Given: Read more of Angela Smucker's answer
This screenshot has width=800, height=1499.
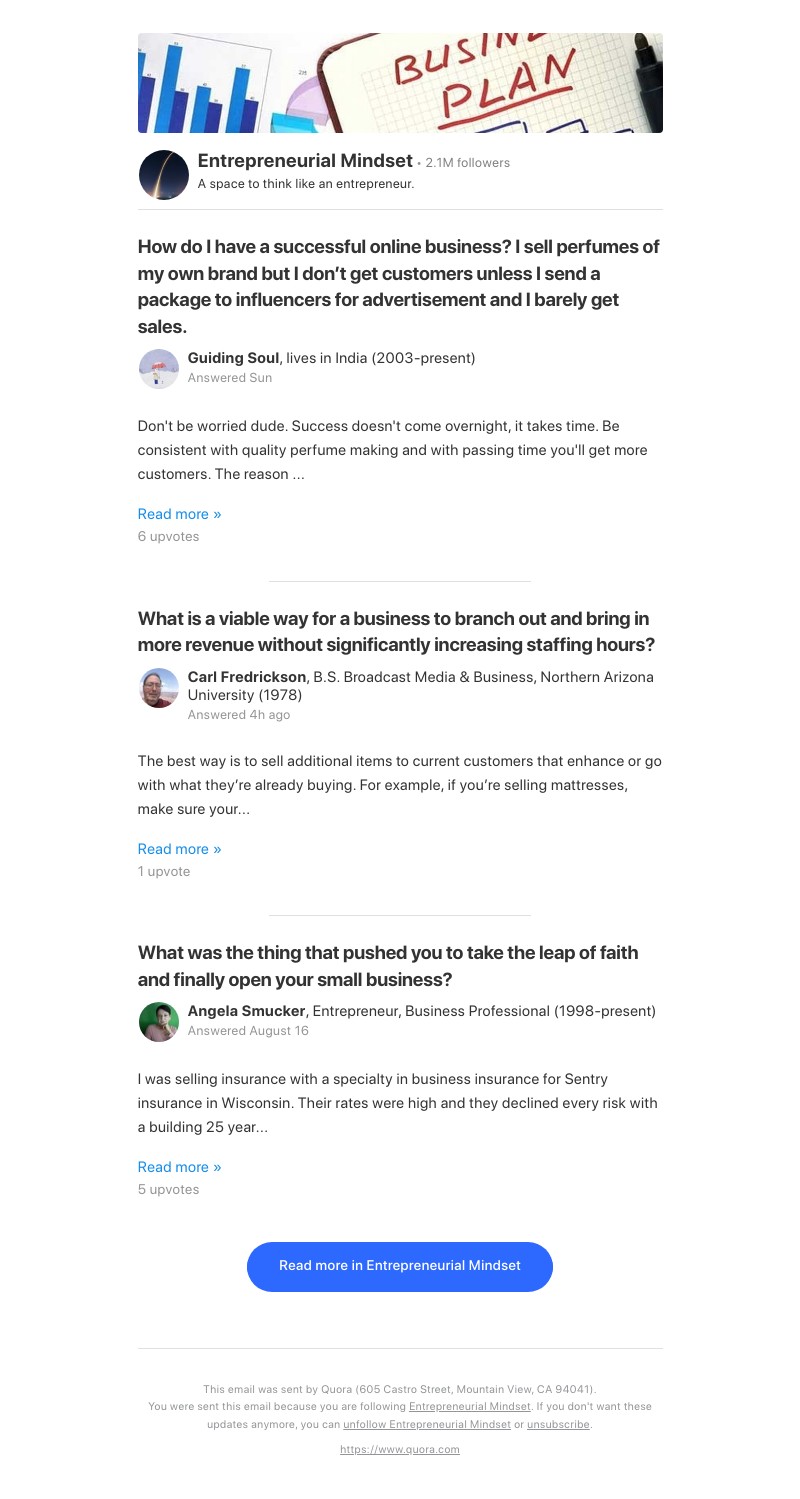Looking at the screenshot, I should [179, 1167].
